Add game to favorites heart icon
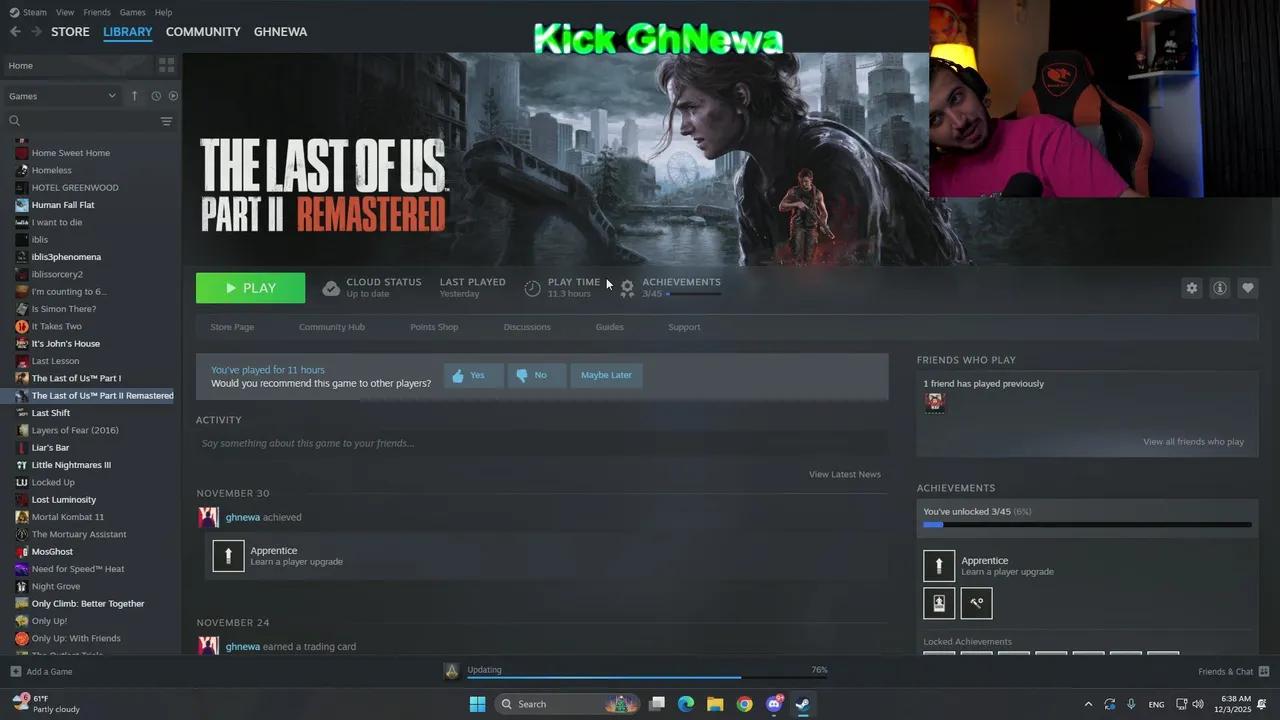The height and width of the screenshot is (720, 1280). coord(1248,288)
